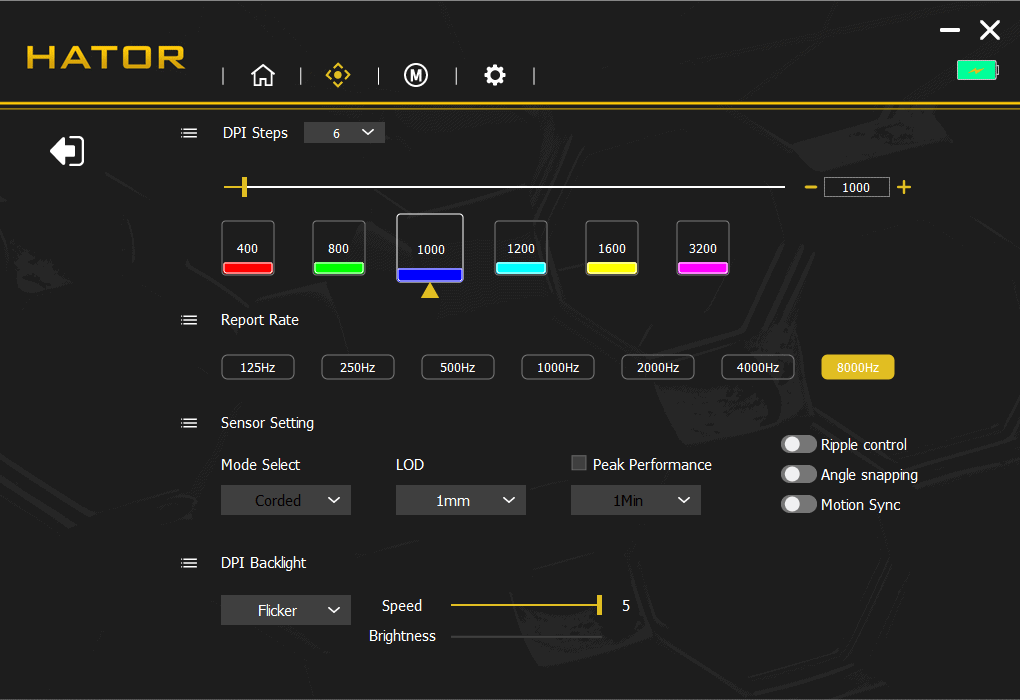Select the 4000Hz report rate
This screenshot has width=1020, height=700.
[758, 368]
